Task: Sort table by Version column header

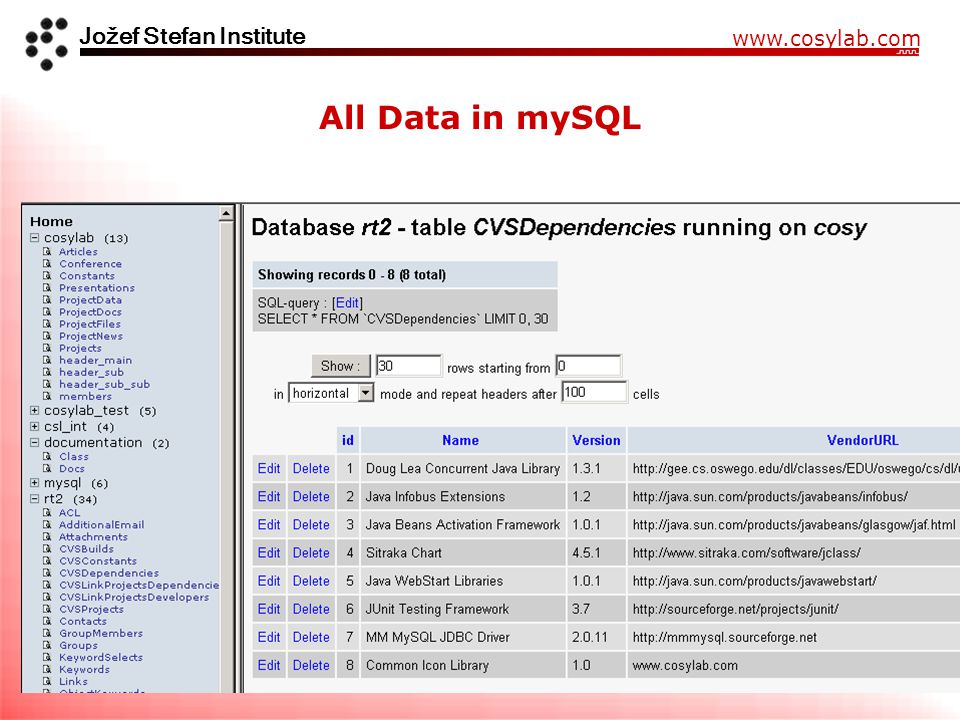Action: (x=596, y=440)
